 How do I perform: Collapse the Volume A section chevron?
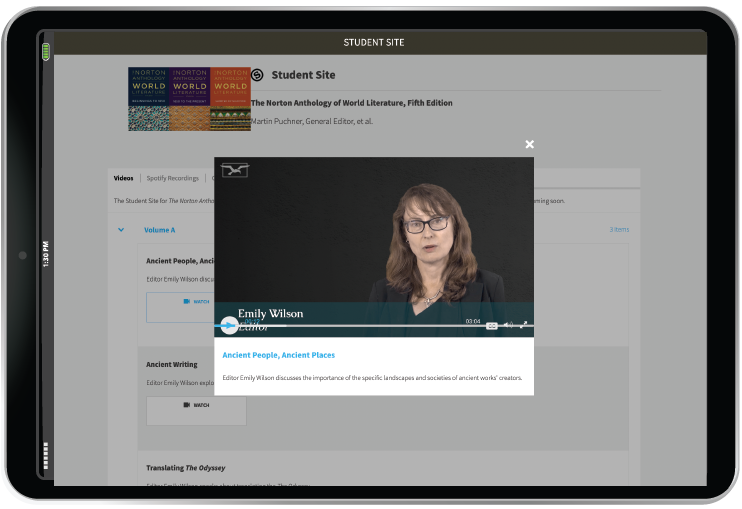click(121, 230)
